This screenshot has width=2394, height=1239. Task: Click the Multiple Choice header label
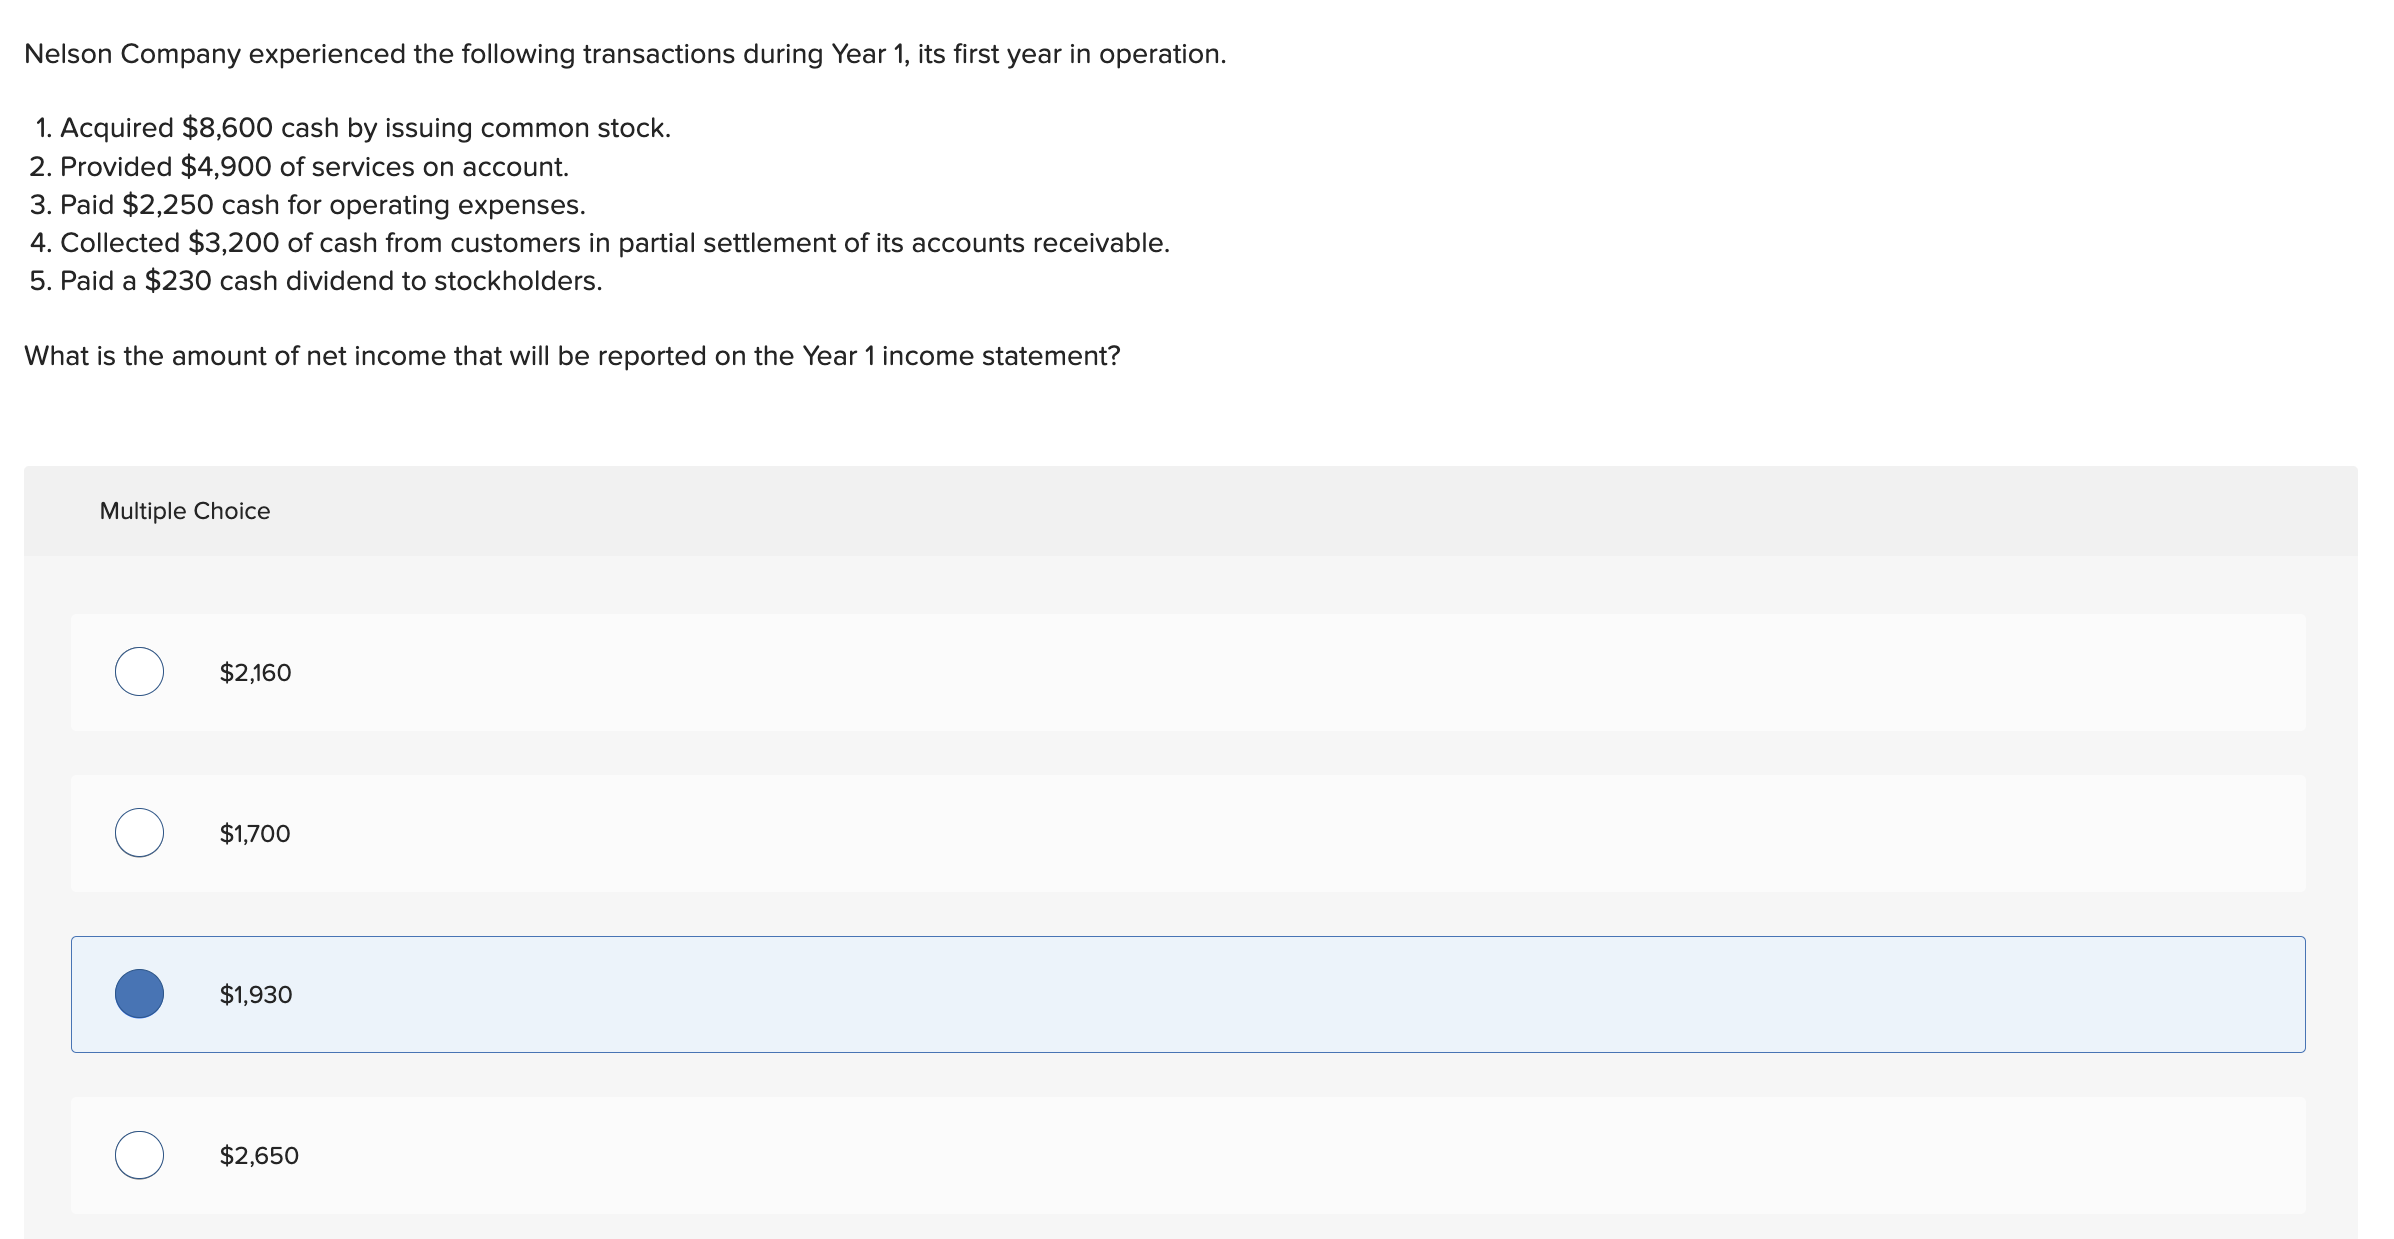184,510
